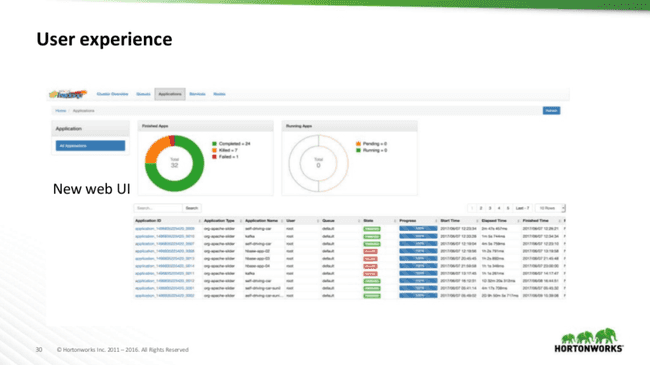Click progress bar in hbase-app-02 row
The image size is (650, 365).
point(418,251)
